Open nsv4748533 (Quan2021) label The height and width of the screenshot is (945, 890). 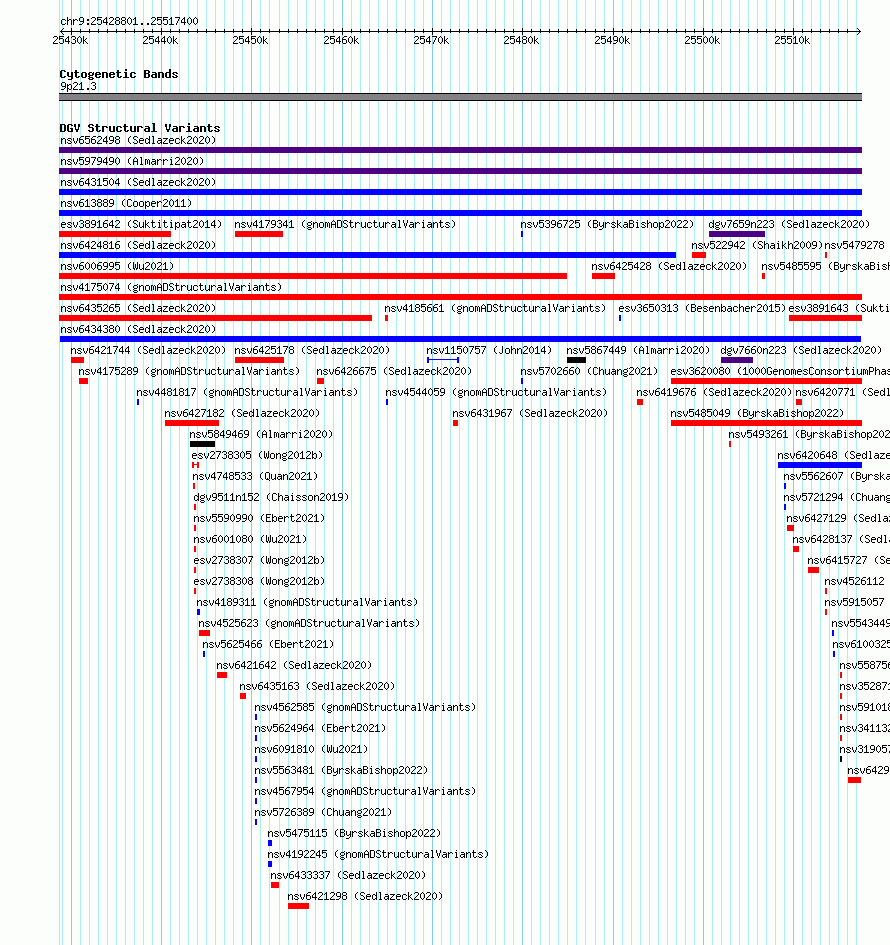pos(255,476)
